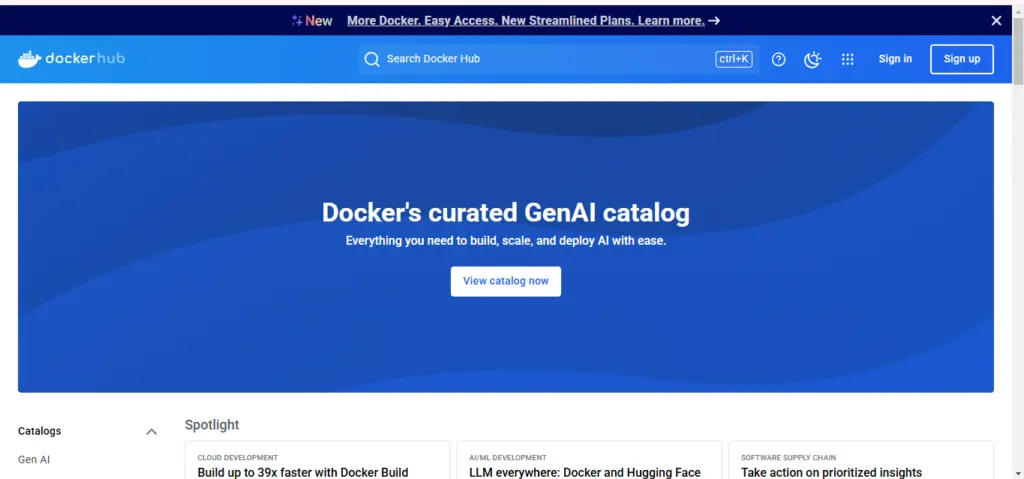This screenshot has height=479, width=1024.
Task: Open the New Streamlined Plans banner link
Action: click(525, 20)
